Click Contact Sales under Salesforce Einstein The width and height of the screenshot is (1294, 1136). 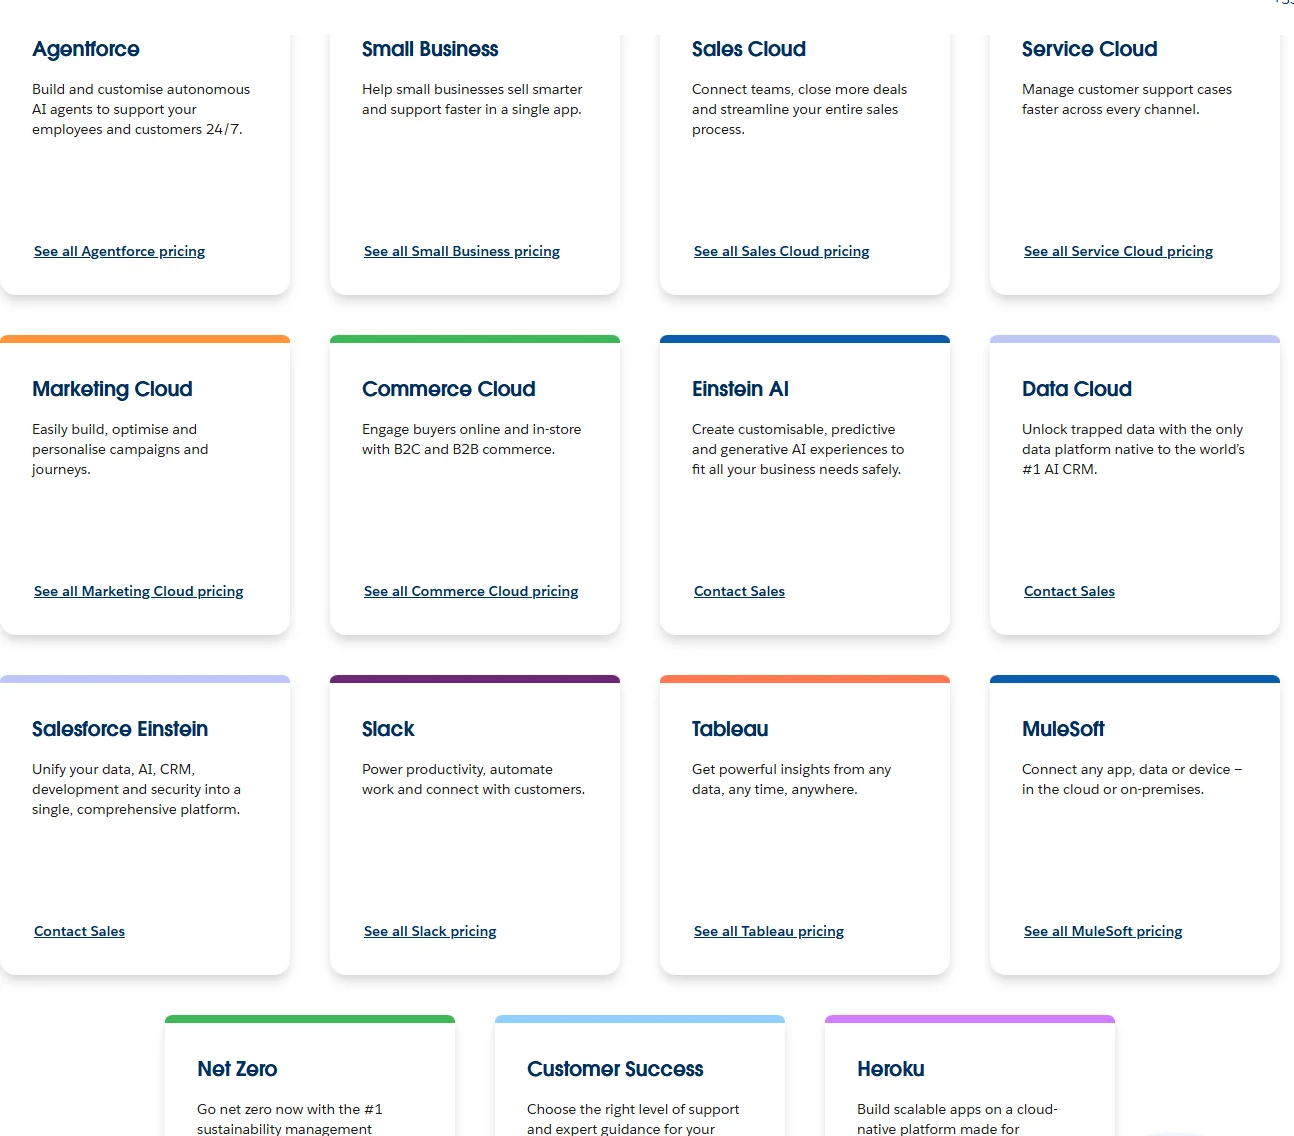click(x=79, y=931)
